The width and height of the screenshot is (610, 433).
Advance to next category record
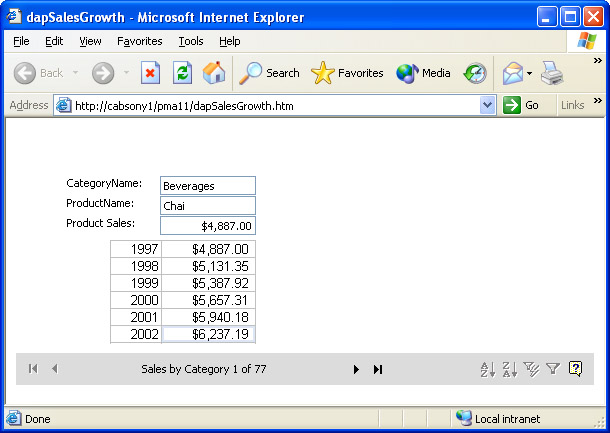pyautogui.click(x=356, y=369)
